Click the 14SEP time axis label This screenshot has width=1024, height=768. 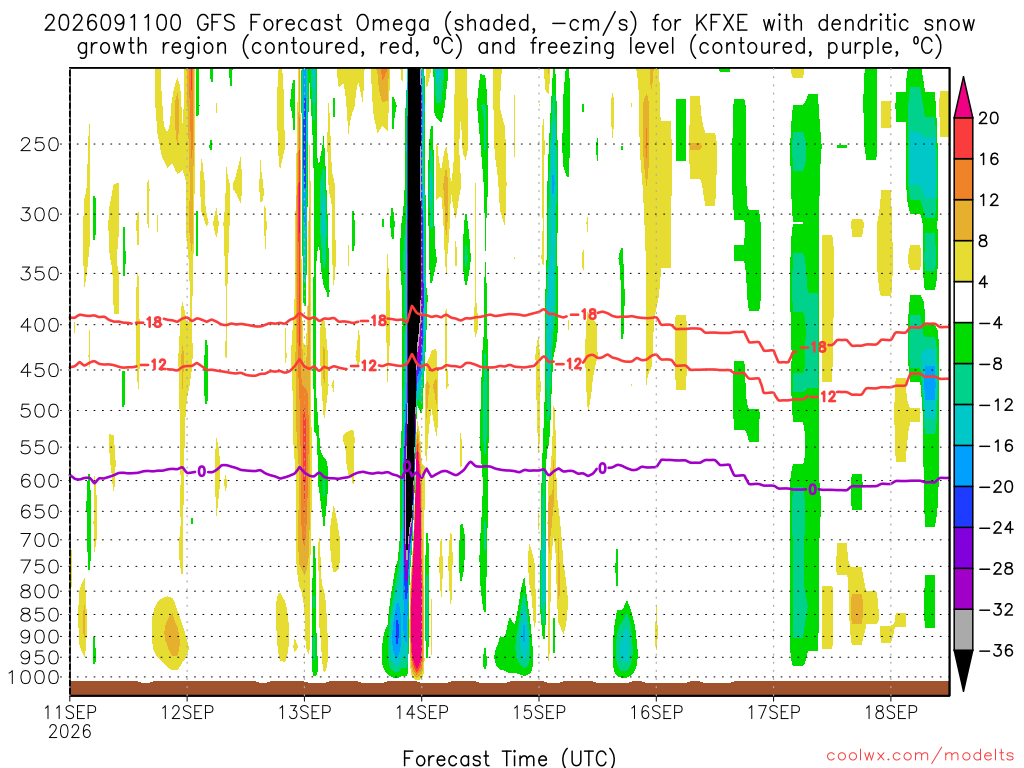click(422, 712)
